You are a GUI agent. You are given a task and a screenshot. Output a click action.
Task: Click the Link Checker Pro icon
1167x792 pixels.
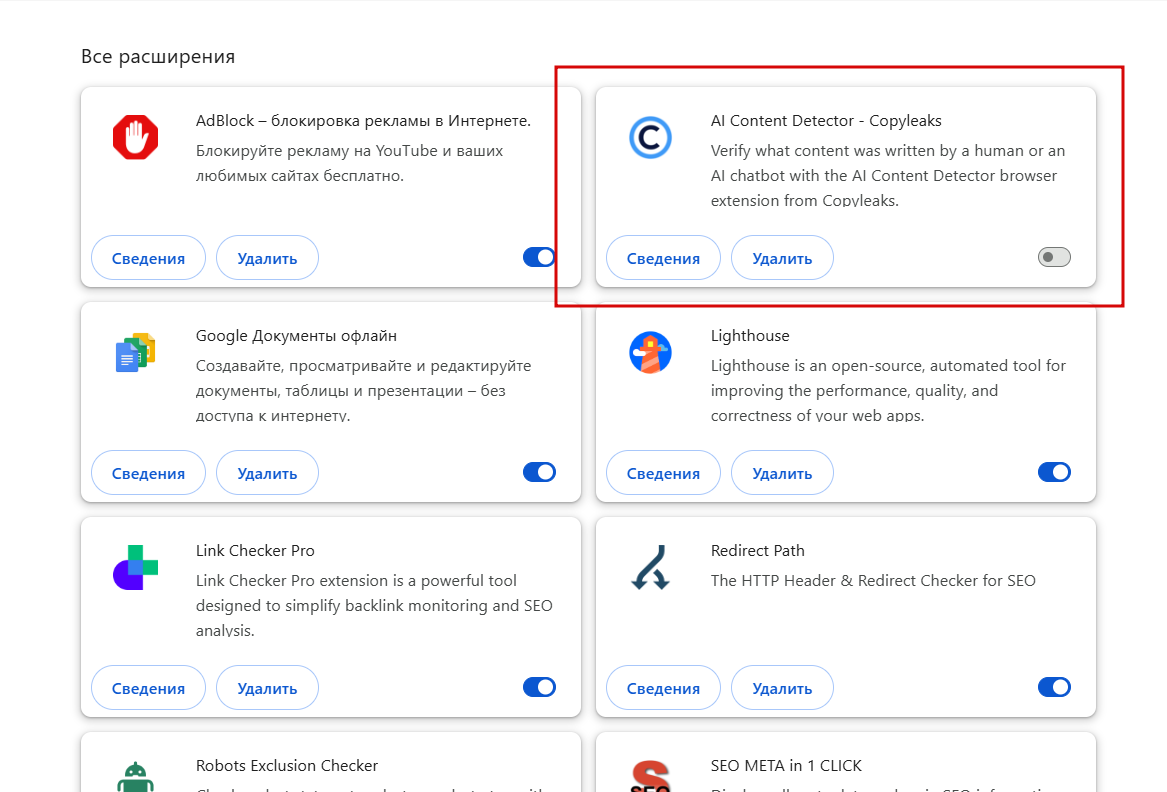coord(136,567)
